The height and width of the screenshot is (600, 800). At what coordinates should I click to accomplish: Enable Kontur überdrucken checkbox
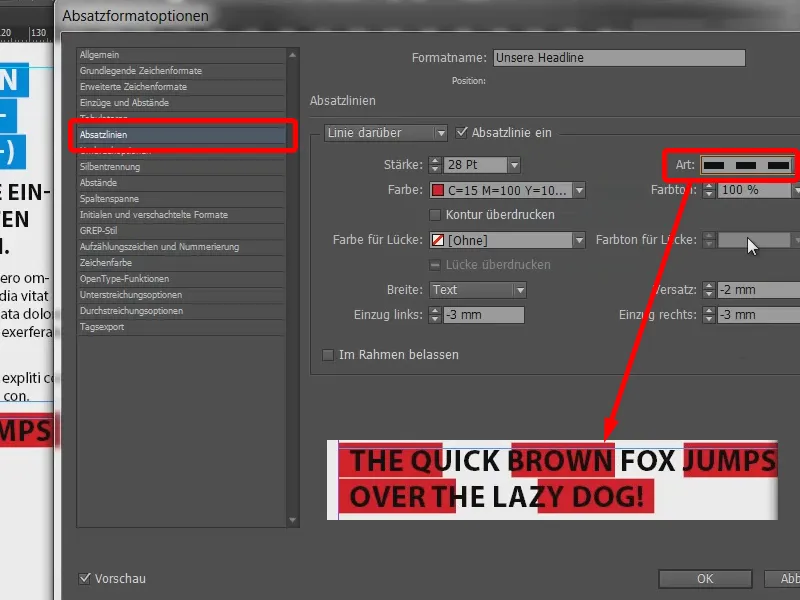435,215
